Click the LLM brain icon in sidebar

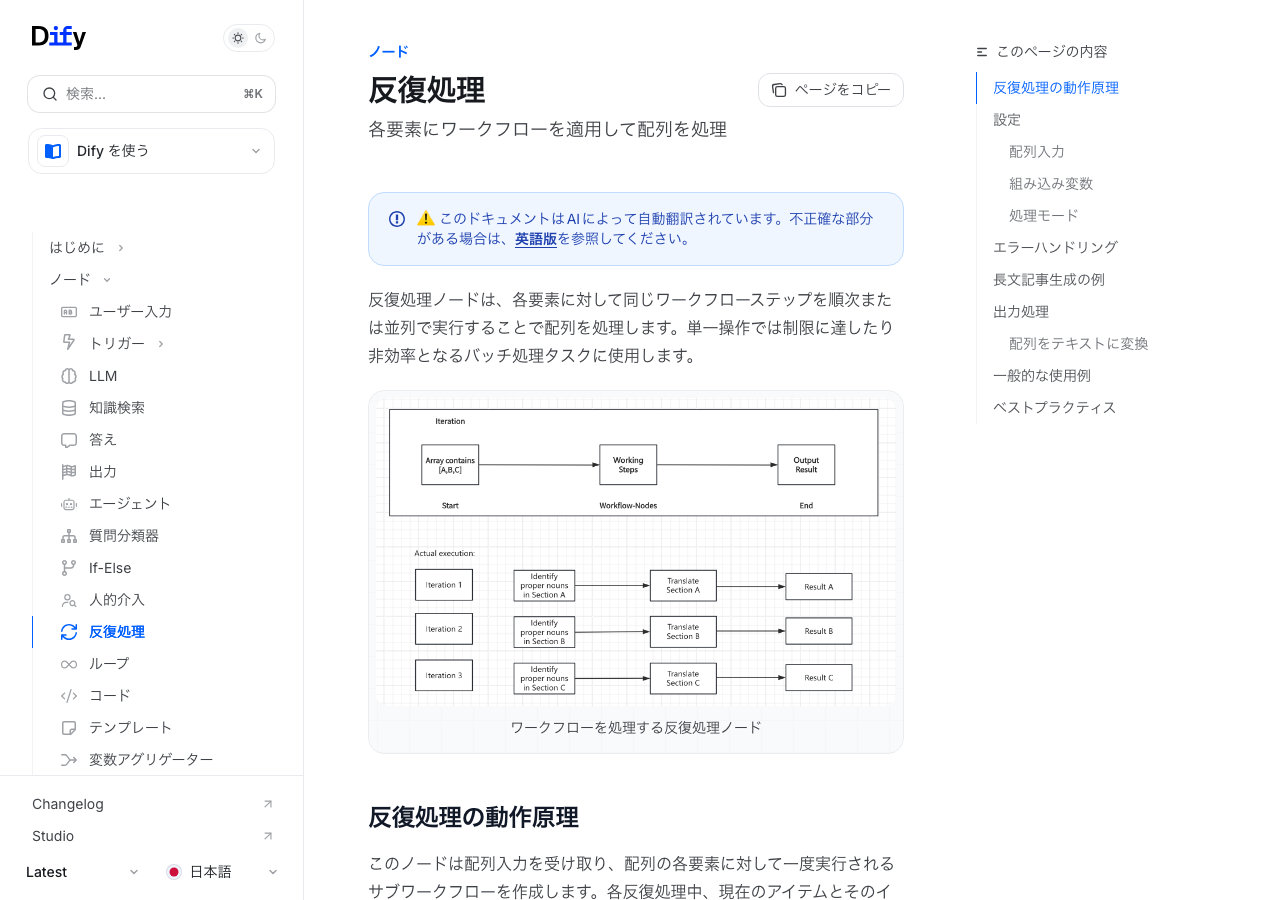(x=69, y=376)
